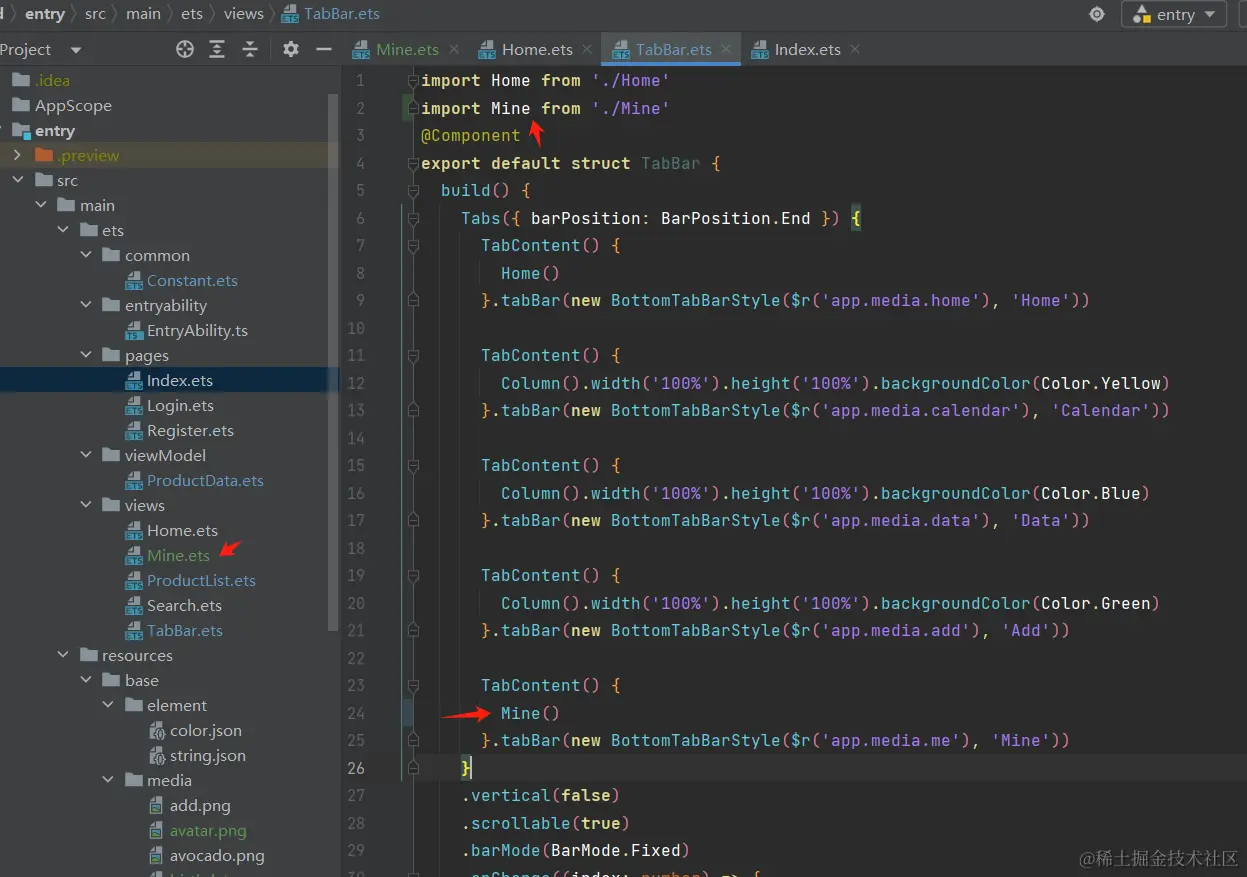Click the Collapse All icon in Project panel
The height and width of the screenshot is (877, 1247).
pyautogui.click(x=250, y=49)
